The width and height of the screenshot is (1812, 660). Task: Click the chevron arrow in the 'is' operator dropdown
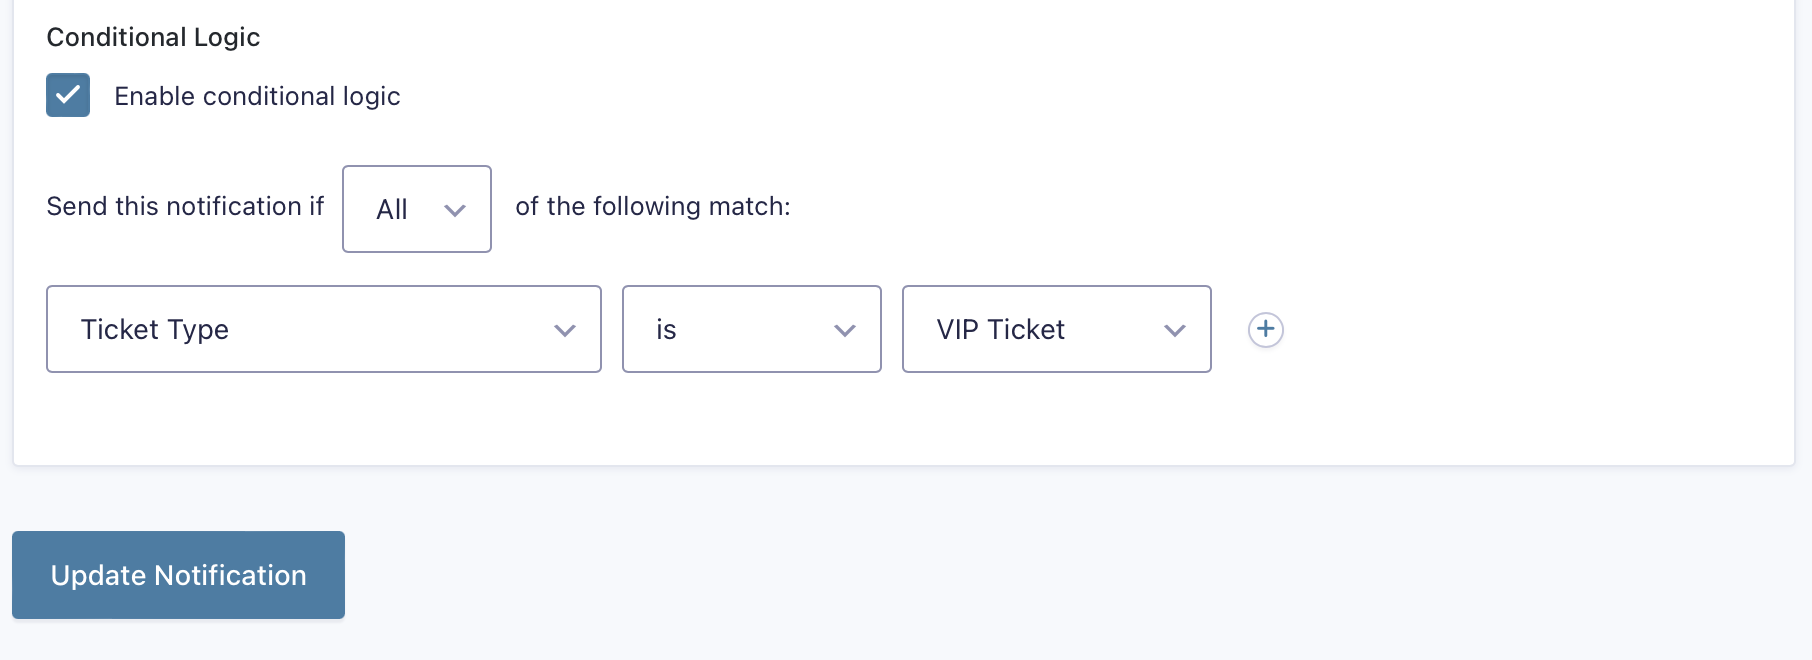point(845,331)
